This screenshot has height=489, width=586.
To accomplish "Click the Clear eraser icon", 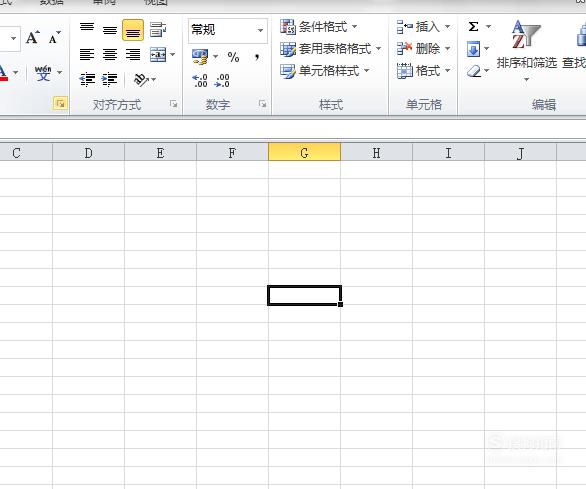I will [x=474, y=71].
